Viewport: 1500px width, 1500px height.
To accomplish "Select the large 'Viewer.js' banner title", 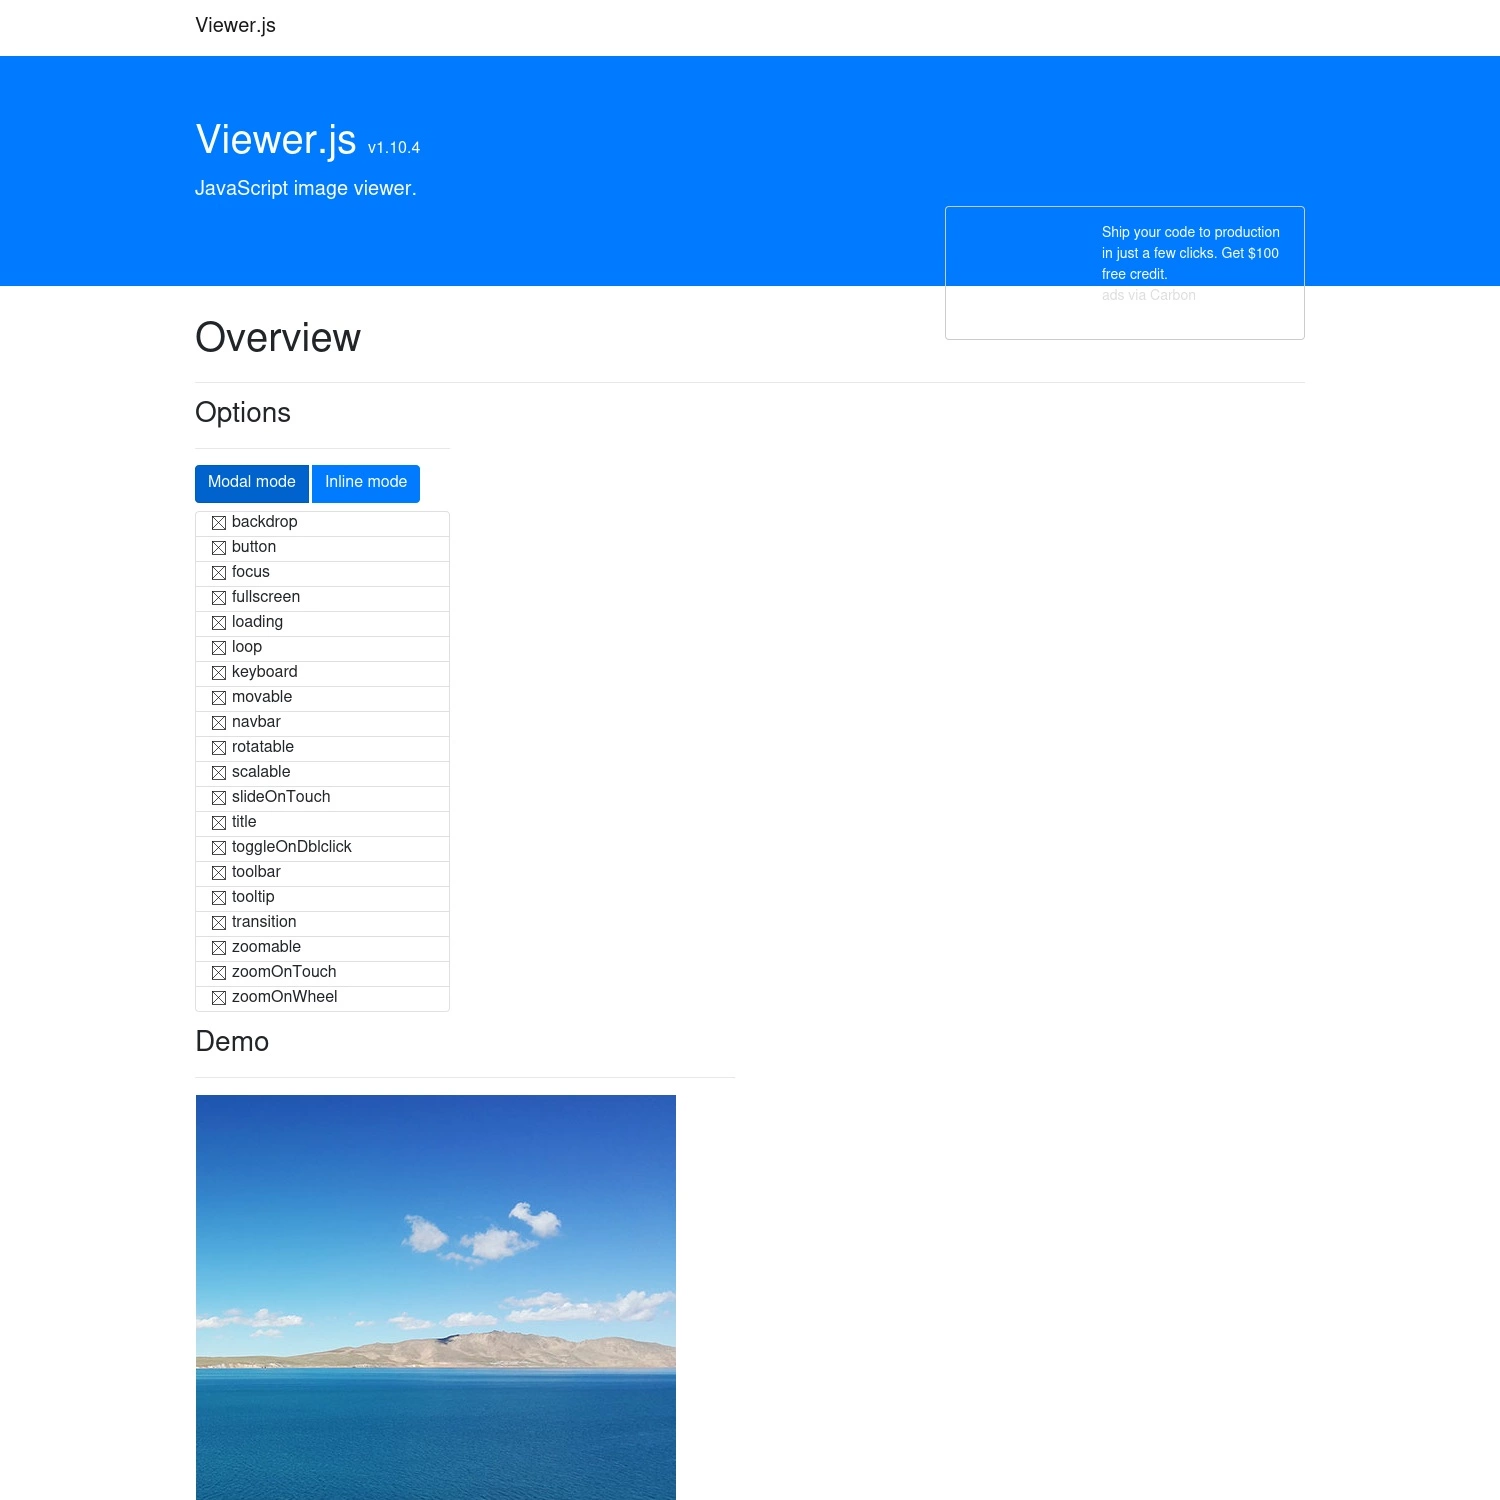I will [276, 140].
